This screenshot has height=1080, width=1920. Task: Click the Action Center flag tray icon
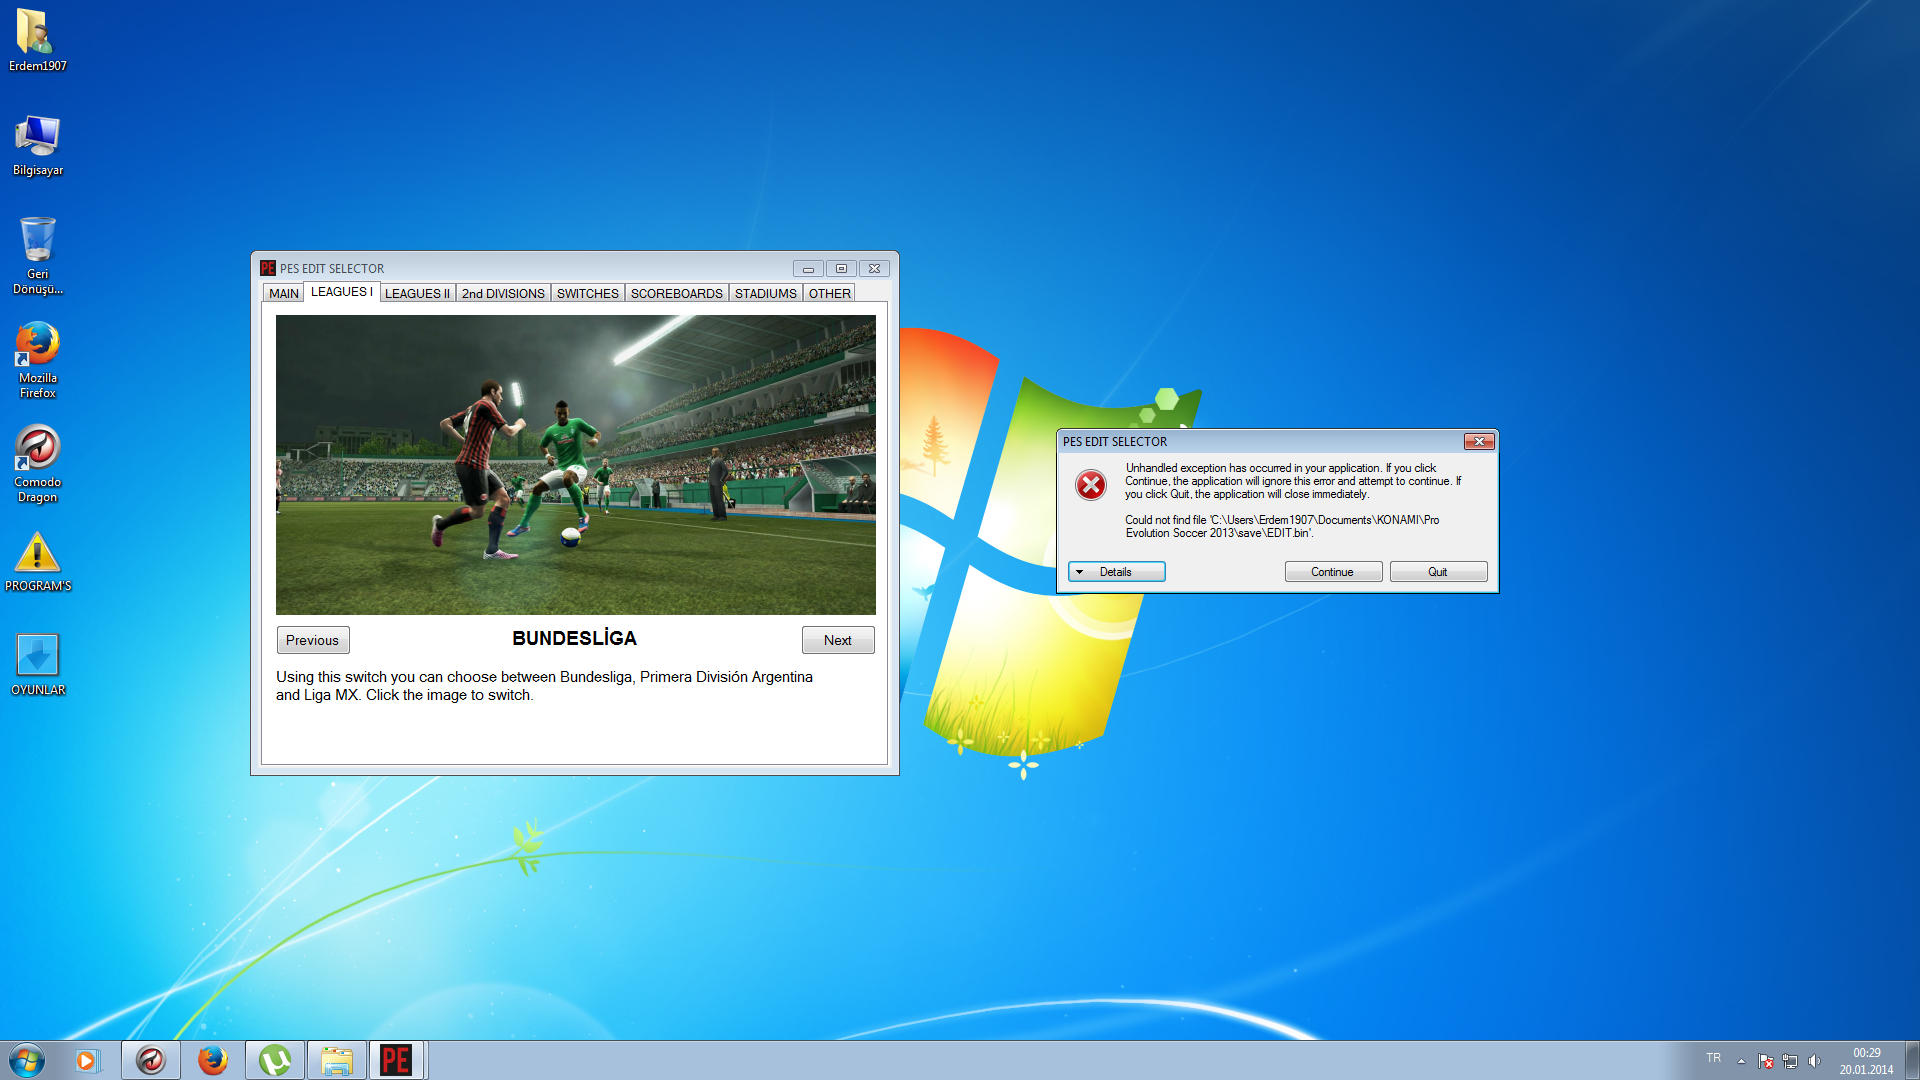click(1766, 1061)
